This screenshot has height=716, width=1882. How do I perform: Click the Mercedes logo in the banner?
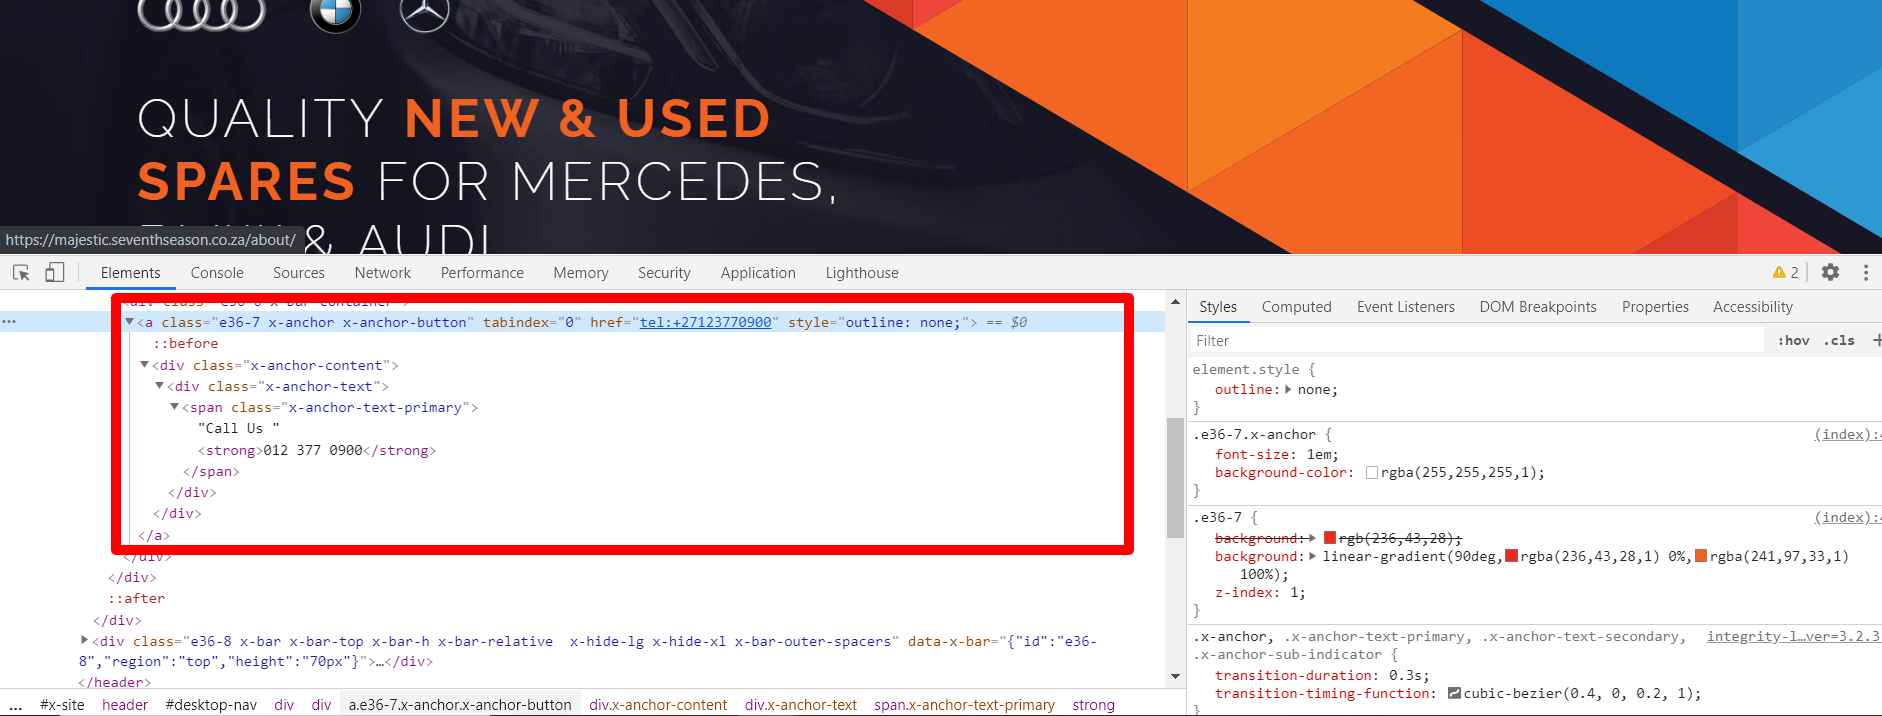[x=424, y=14]
